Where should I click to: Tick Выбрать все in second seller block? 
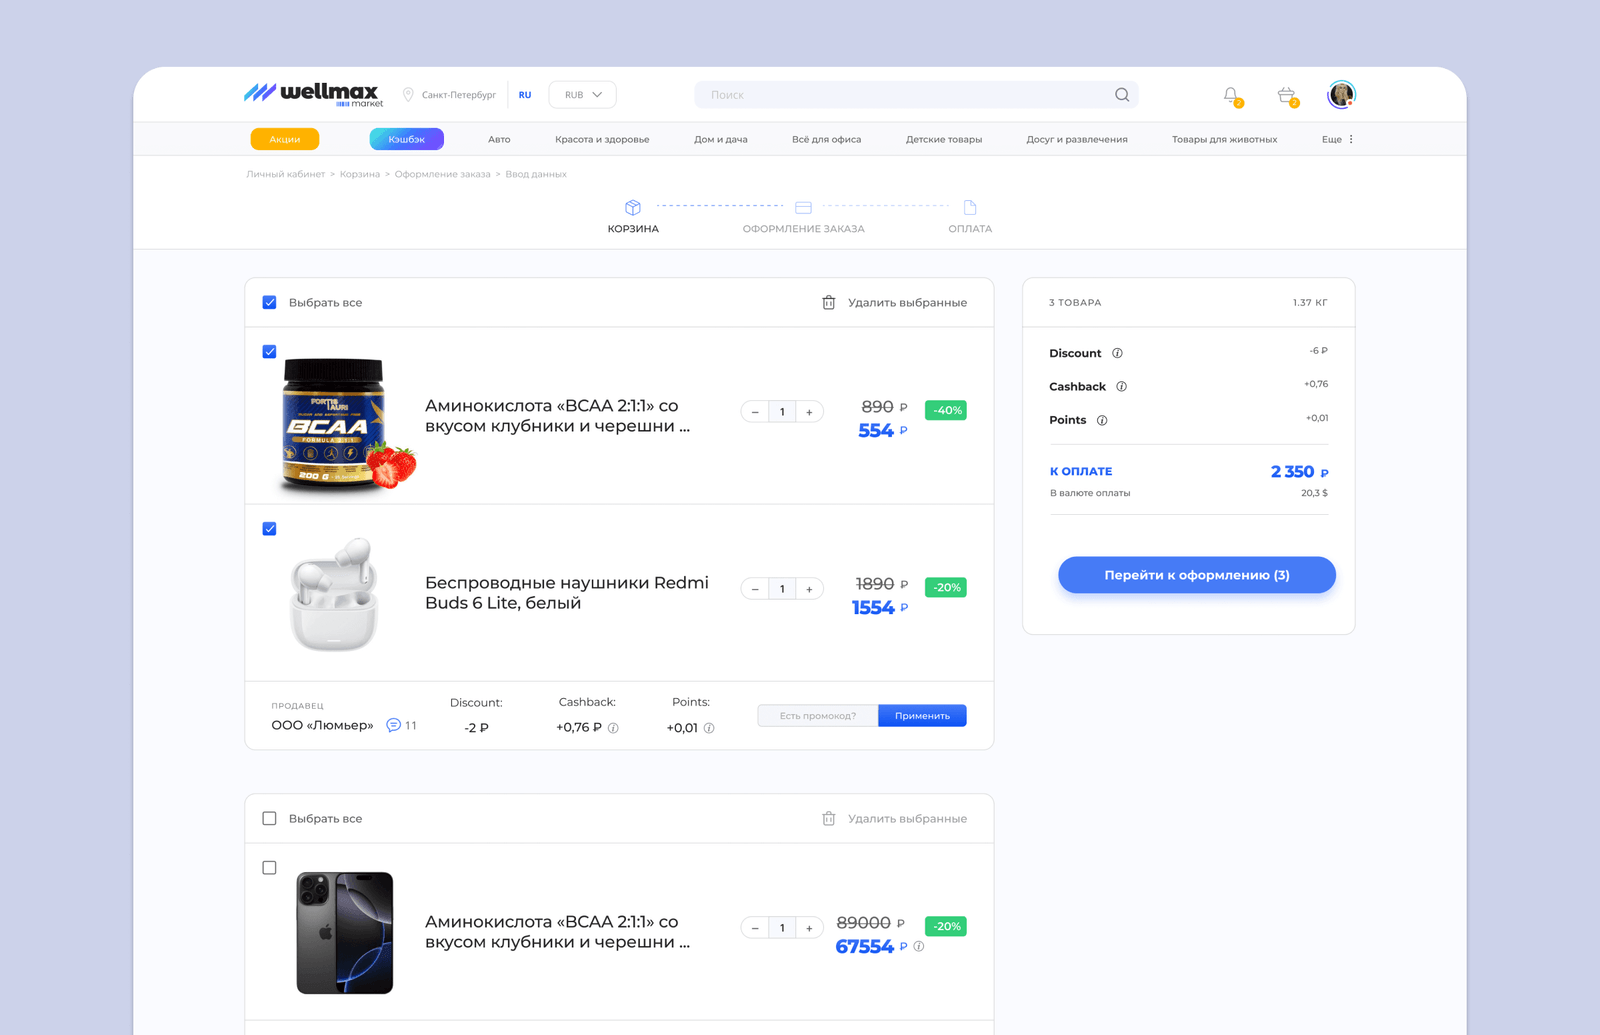(x=269, y=818)
